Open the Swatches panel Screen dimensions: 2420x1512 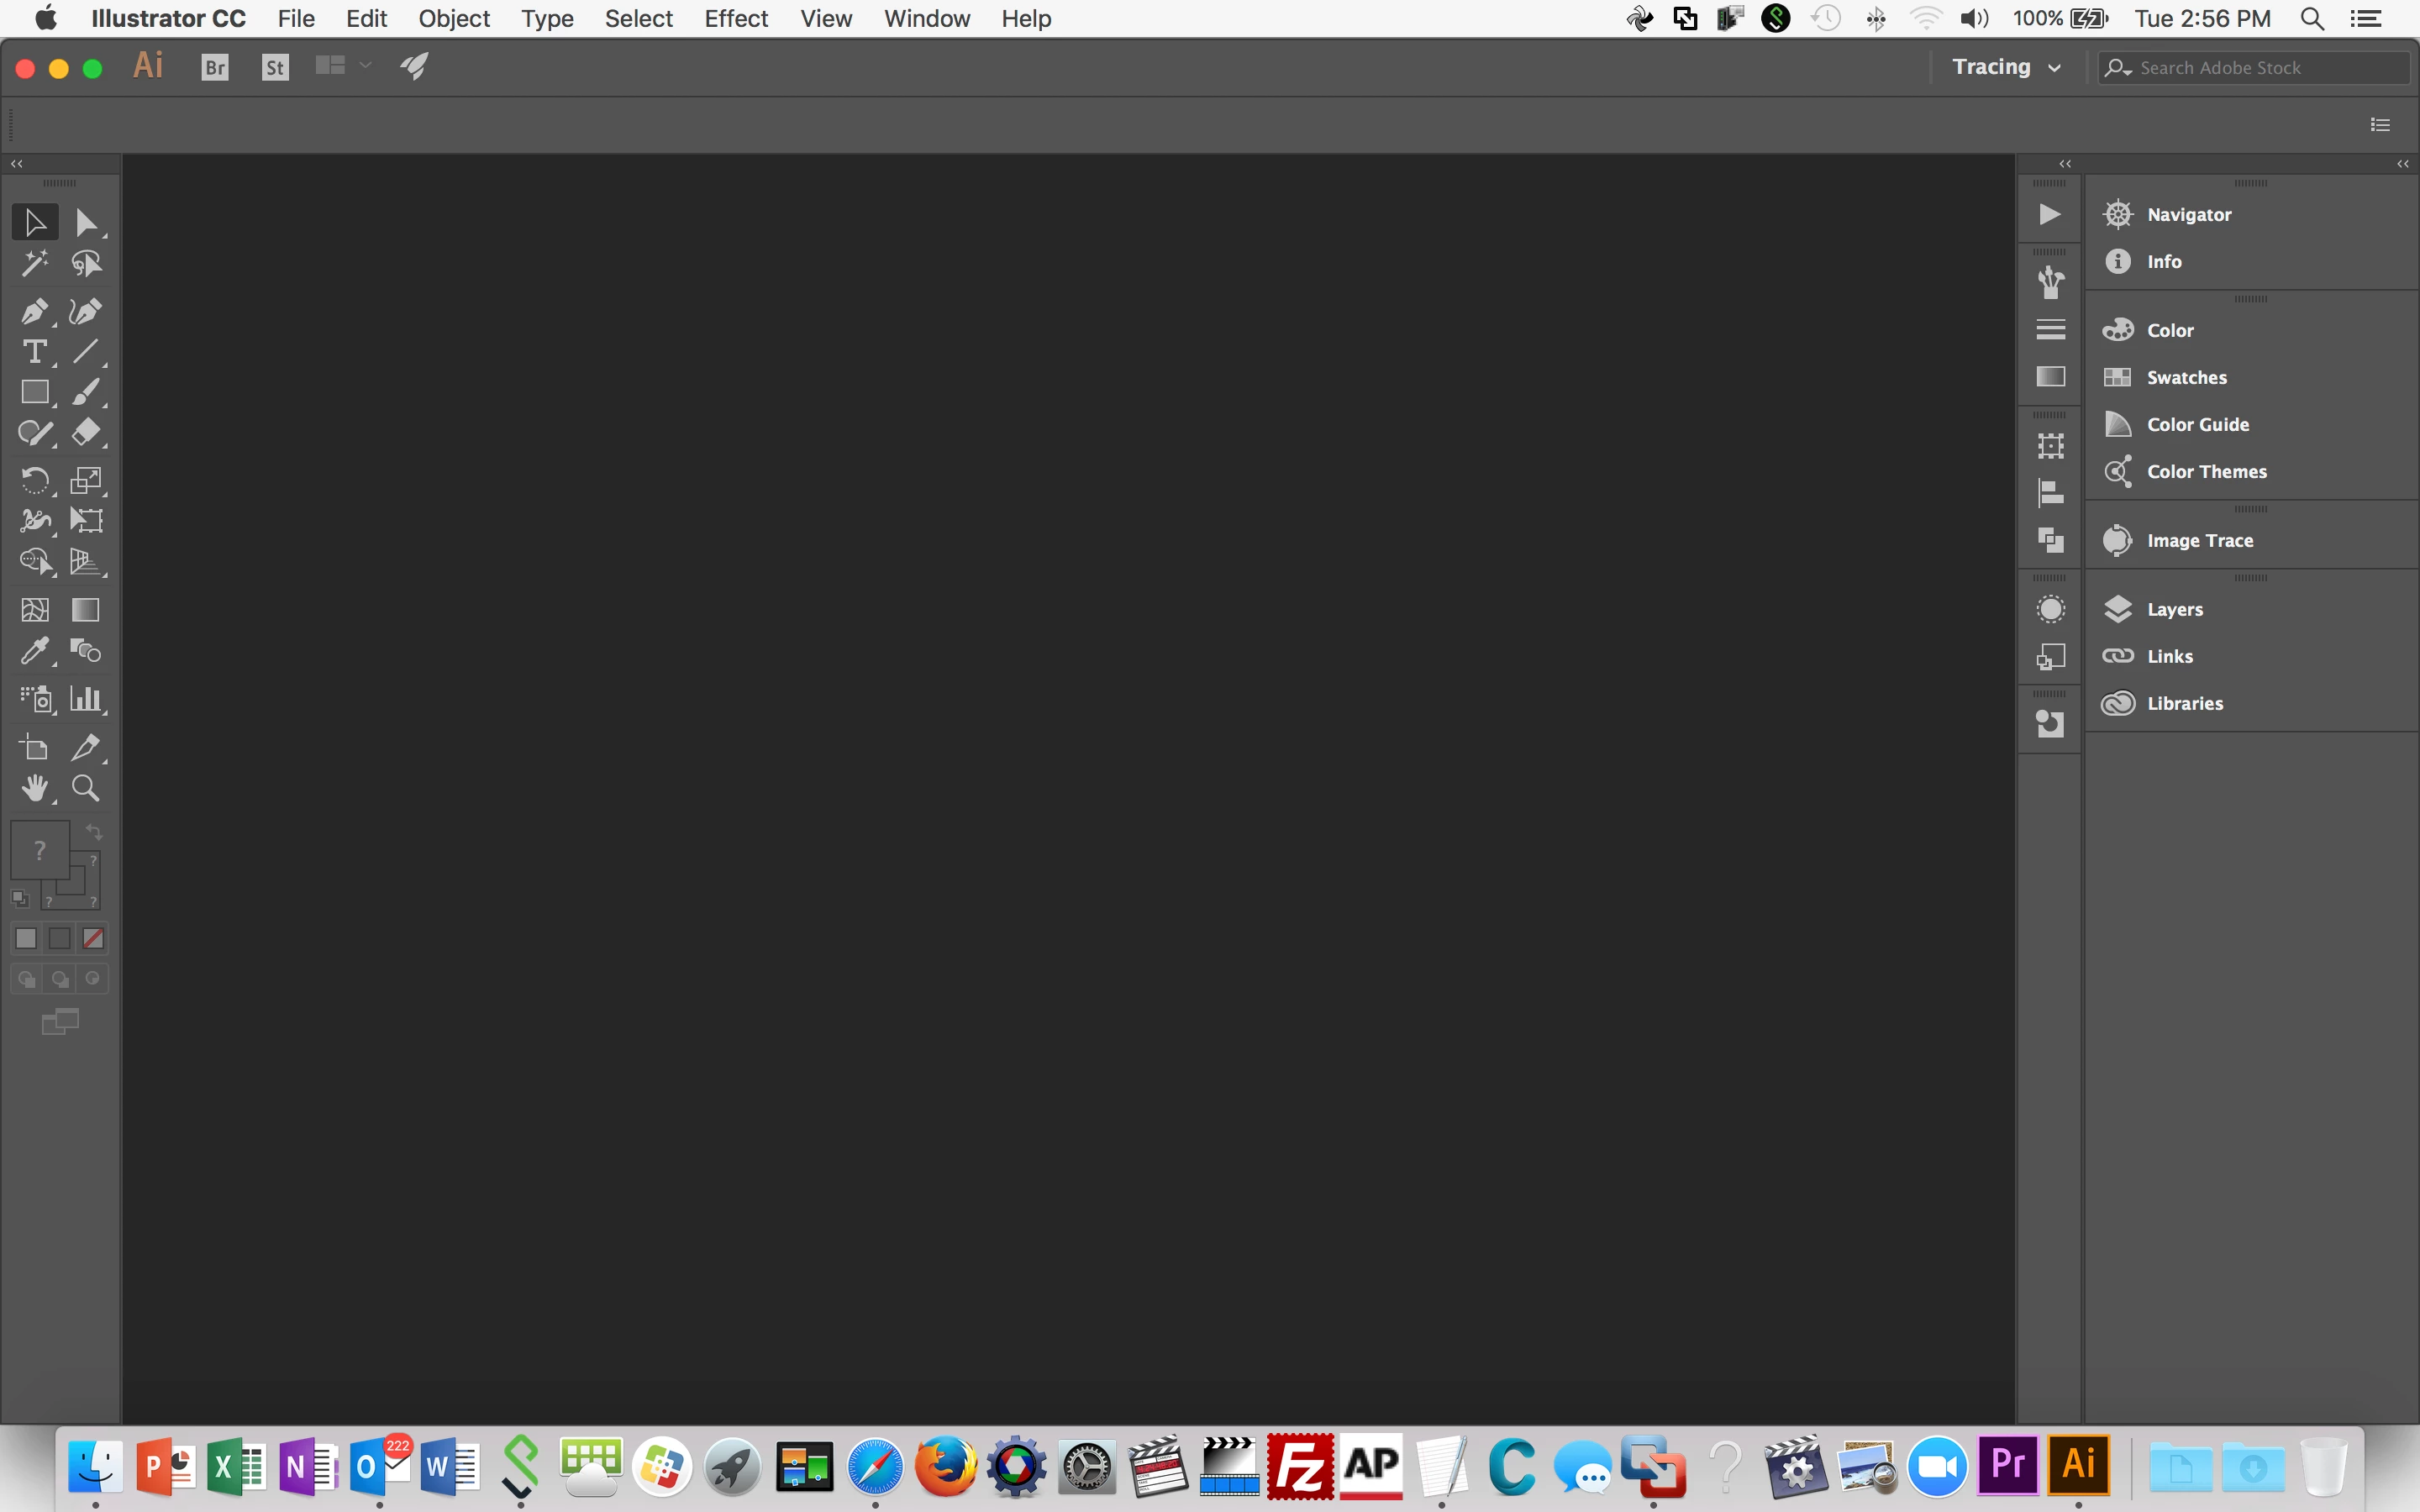(x=2186, y=377)
